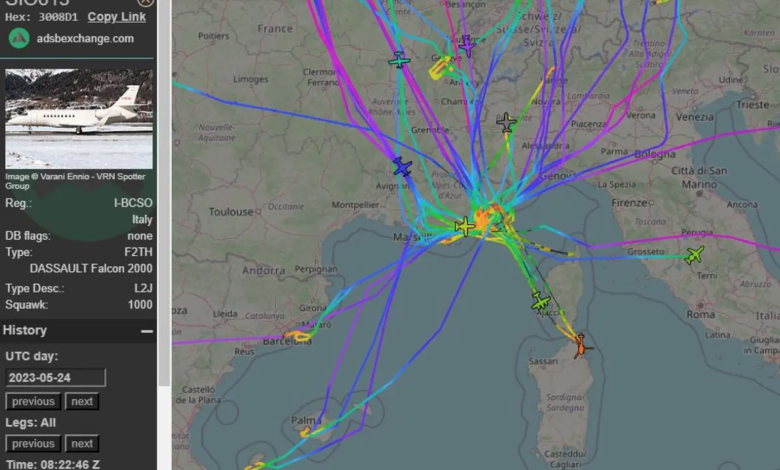Select the teal aircraft icon near Clermont-Ferrand

399,61
